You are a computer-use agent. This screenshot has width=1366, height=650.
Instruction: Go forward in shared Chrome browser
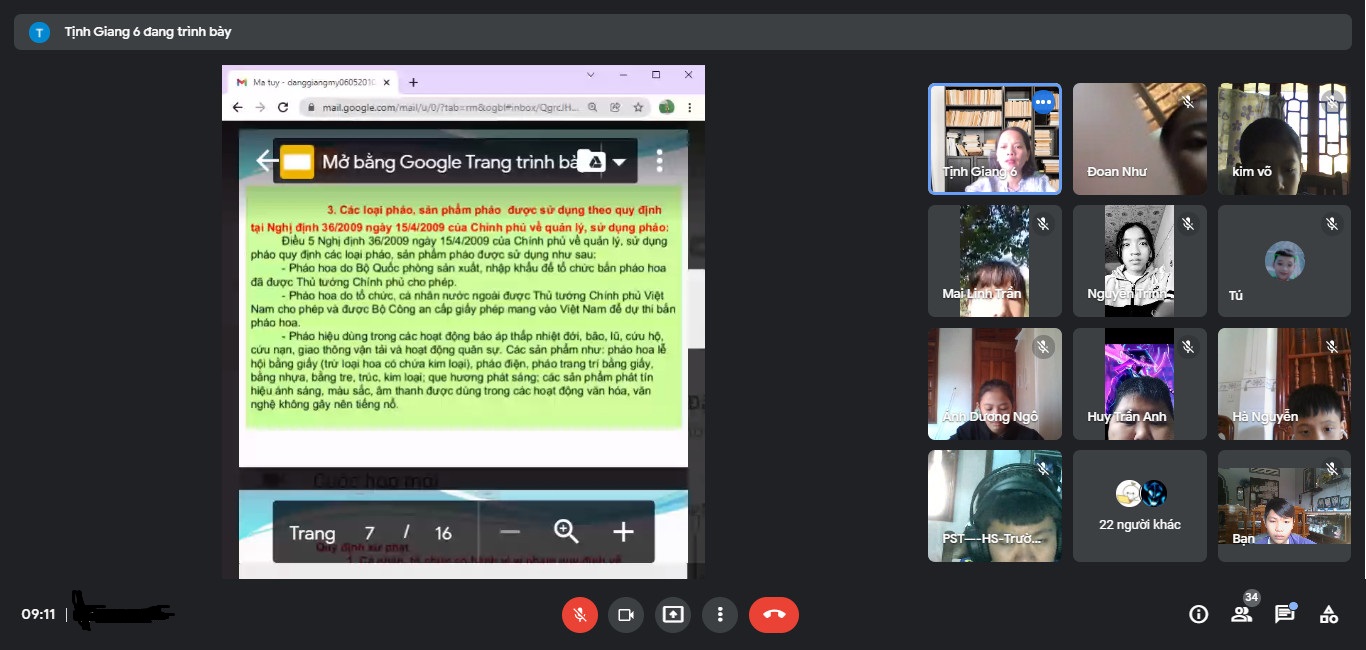click(x=259, y=107)
